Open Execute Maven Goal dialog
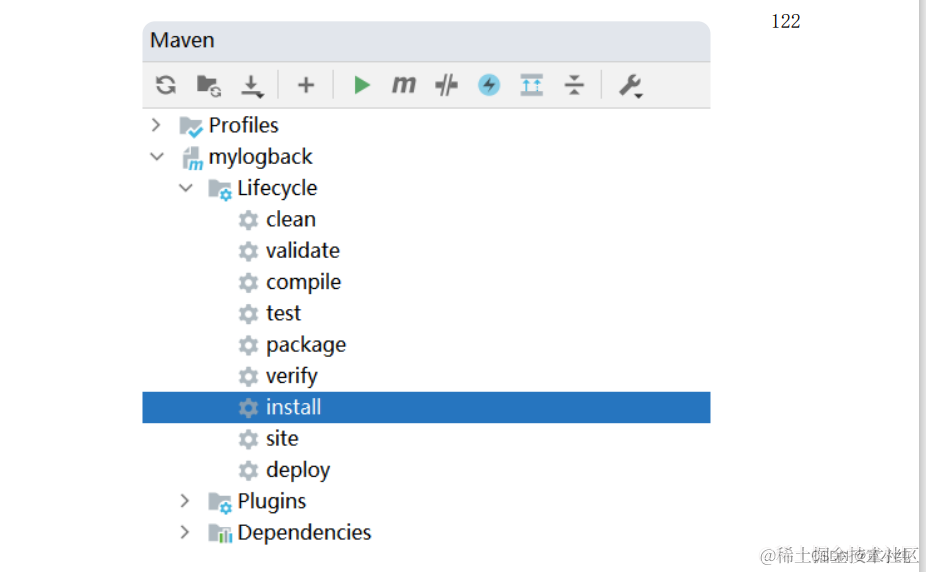The height and width of the screenshot is (572, 926). (404, 85)
